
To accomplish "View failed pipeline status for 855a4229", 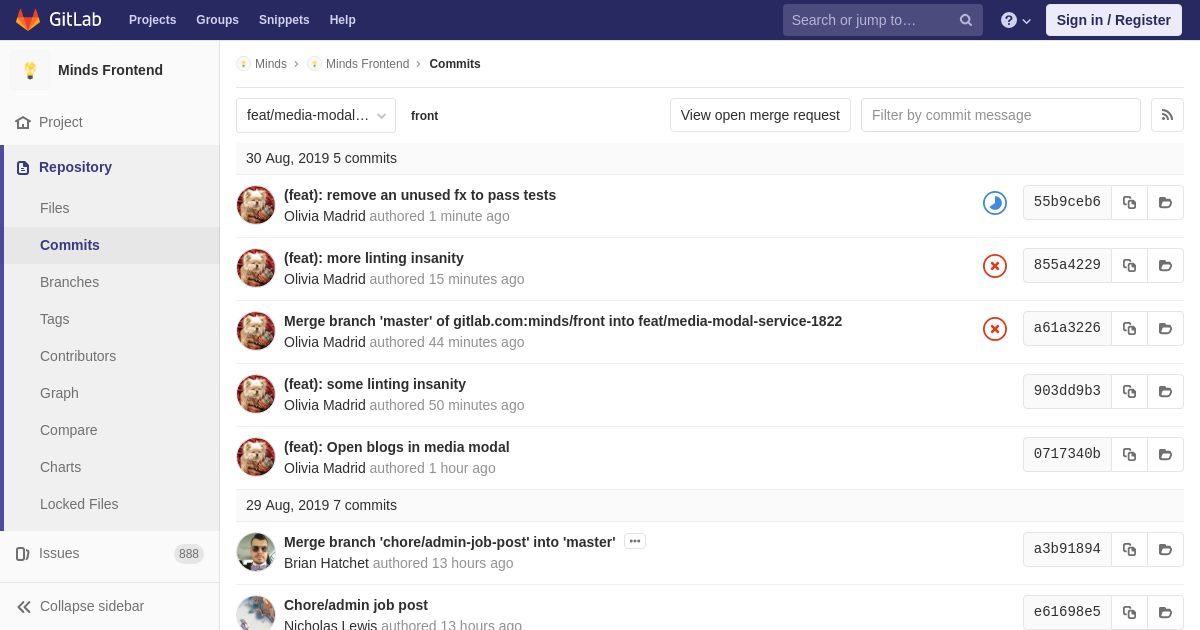I will (x=995, y=266).
